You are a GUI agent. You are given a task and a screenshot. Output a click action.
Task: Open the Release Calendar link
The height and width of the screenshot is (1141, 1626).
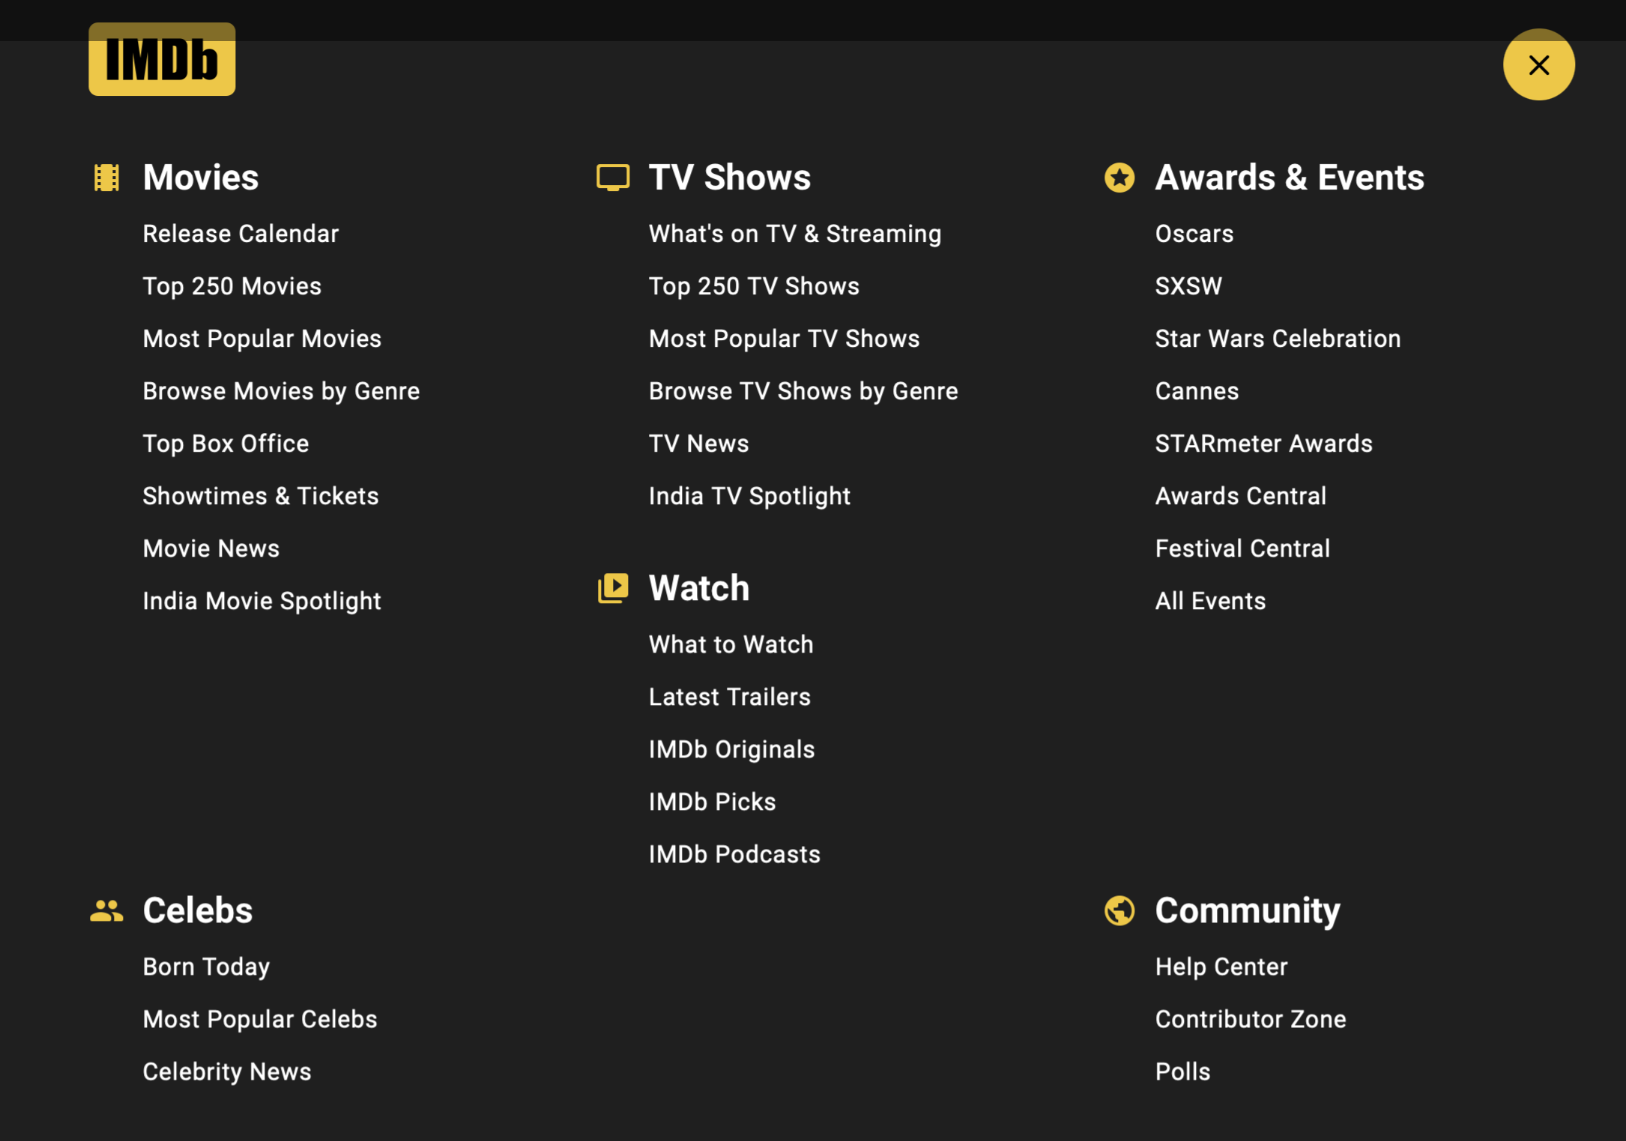pos(241,234)
